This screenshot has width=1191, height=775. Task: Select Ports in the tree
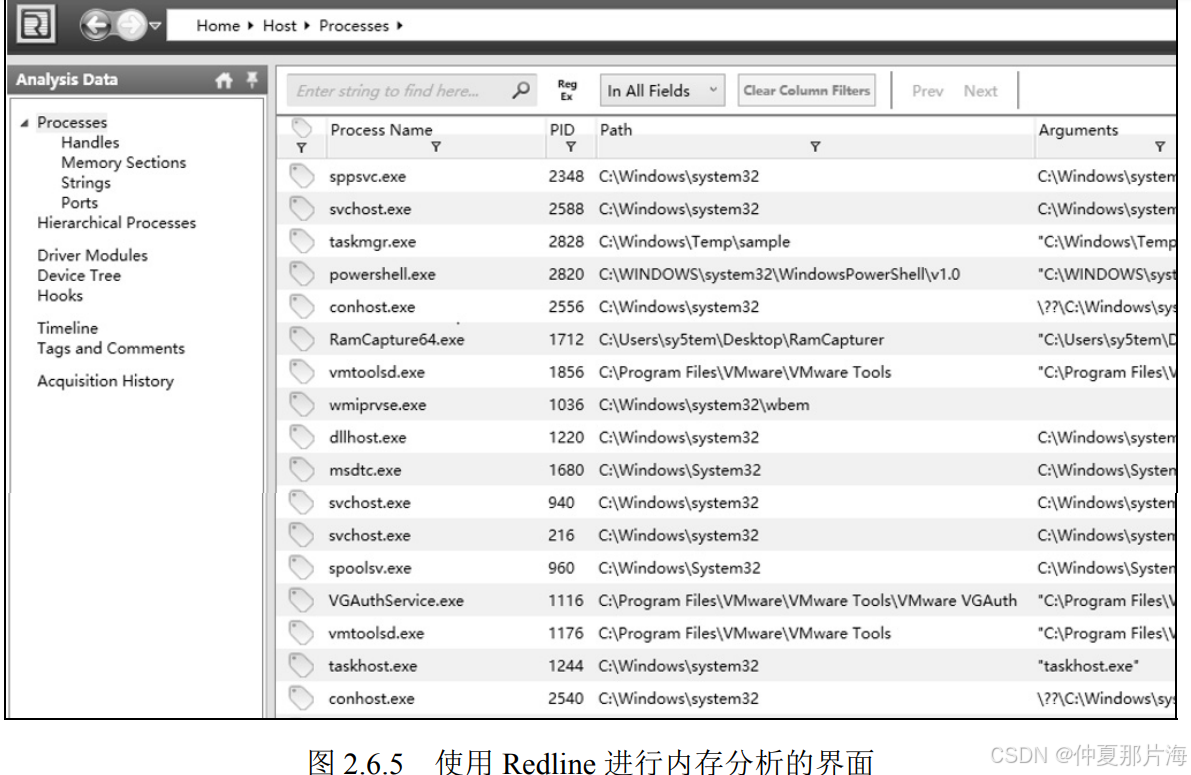point(80,203)
